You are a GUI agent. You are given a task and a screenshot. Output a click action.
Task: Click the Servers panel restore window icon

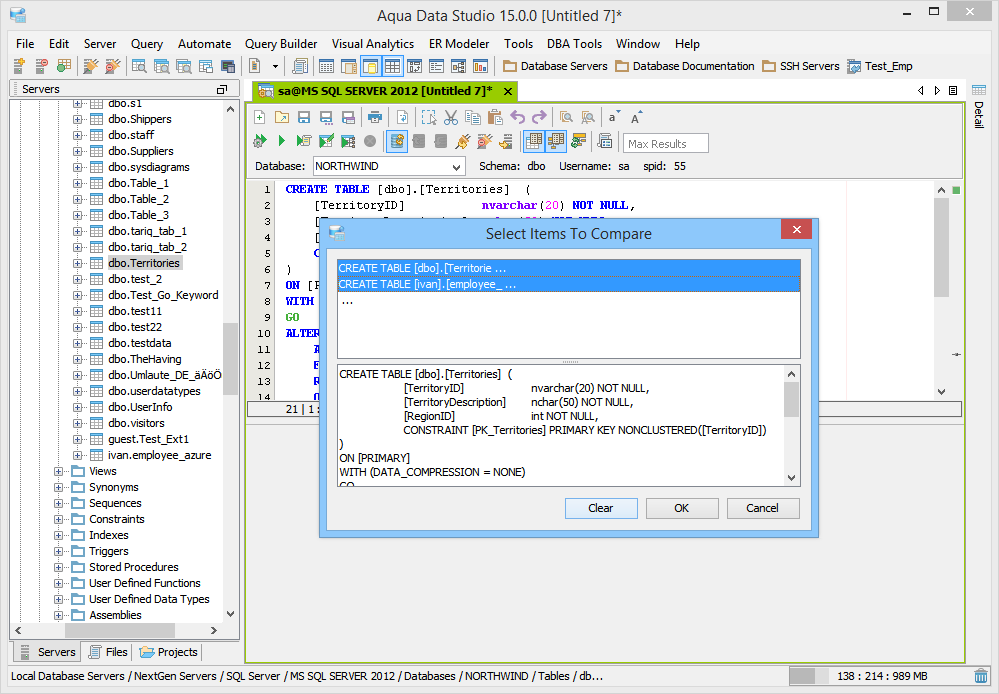point(222,89)
